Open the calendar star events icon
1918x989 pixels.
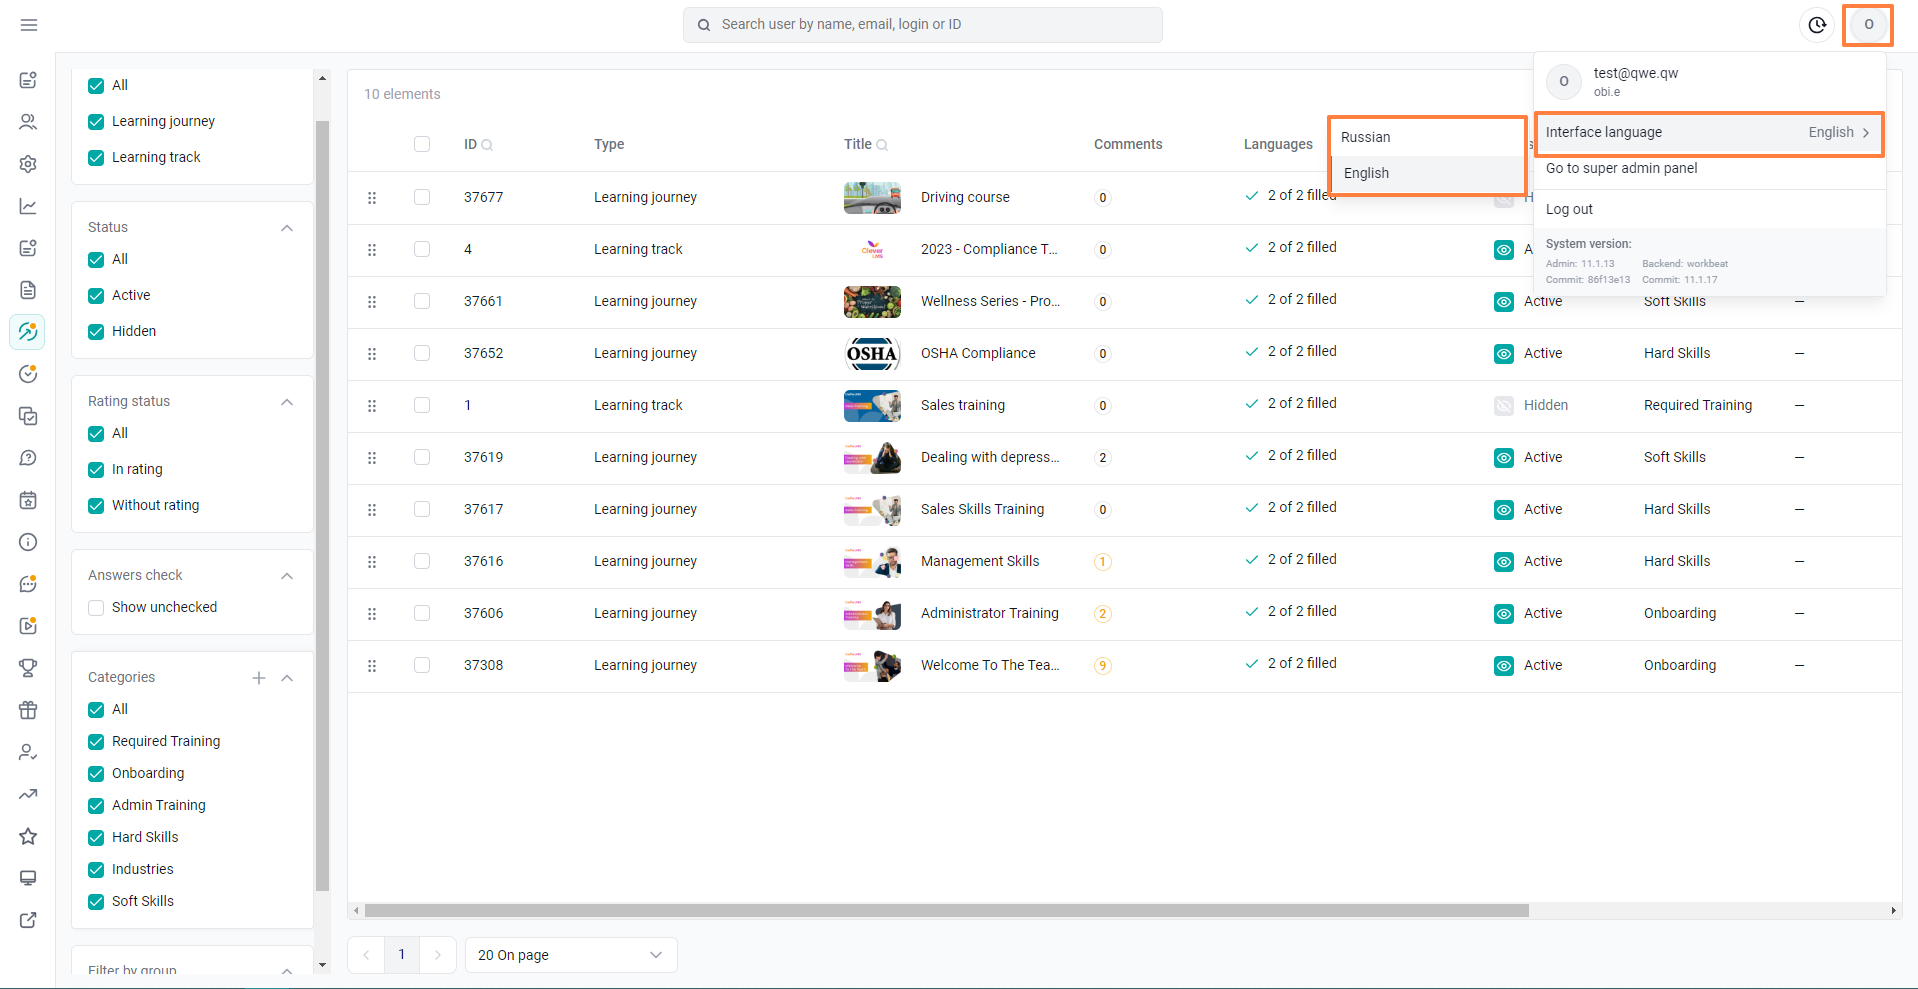coord(28,500)
